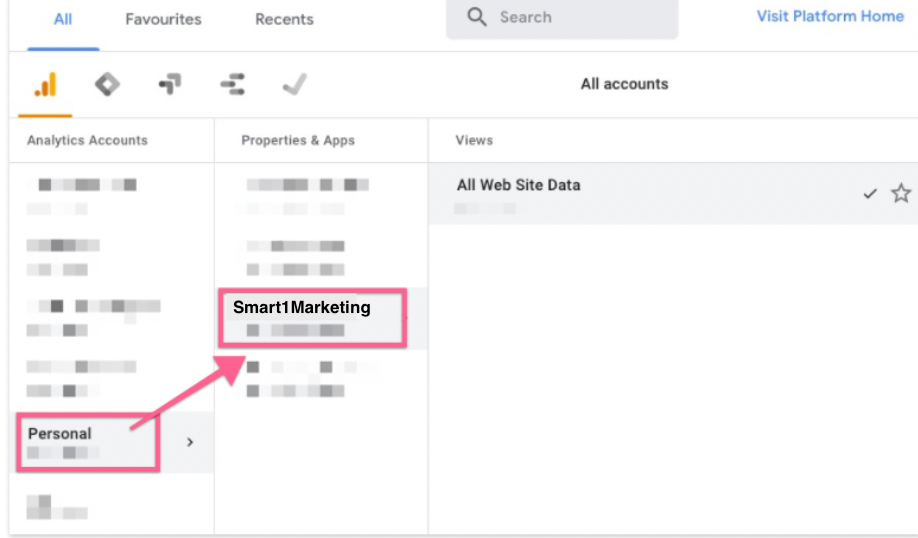Click the checkmark on All Web Site Data
This screenshot has width=918, height=538.
pos(870,194)
